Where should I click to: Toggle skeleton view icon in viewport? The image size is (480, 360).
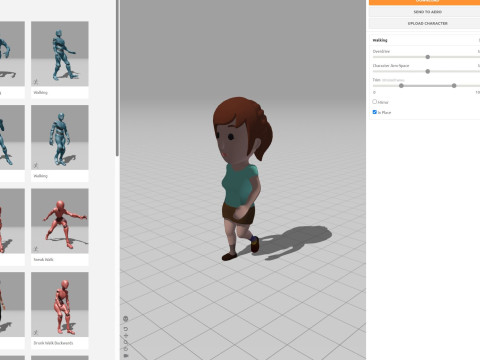(126, 319)
